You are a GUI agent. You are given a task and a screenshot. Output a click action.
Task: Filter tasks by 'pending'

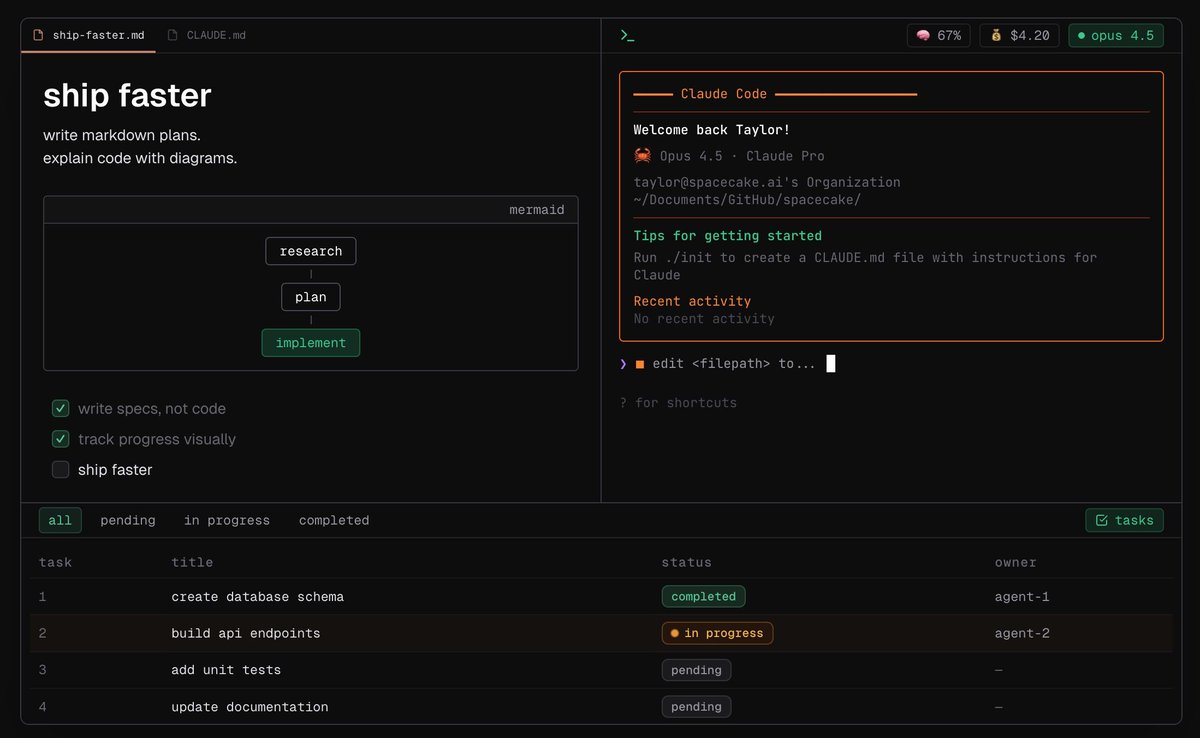pyautogui.click(x=128, y=520)
